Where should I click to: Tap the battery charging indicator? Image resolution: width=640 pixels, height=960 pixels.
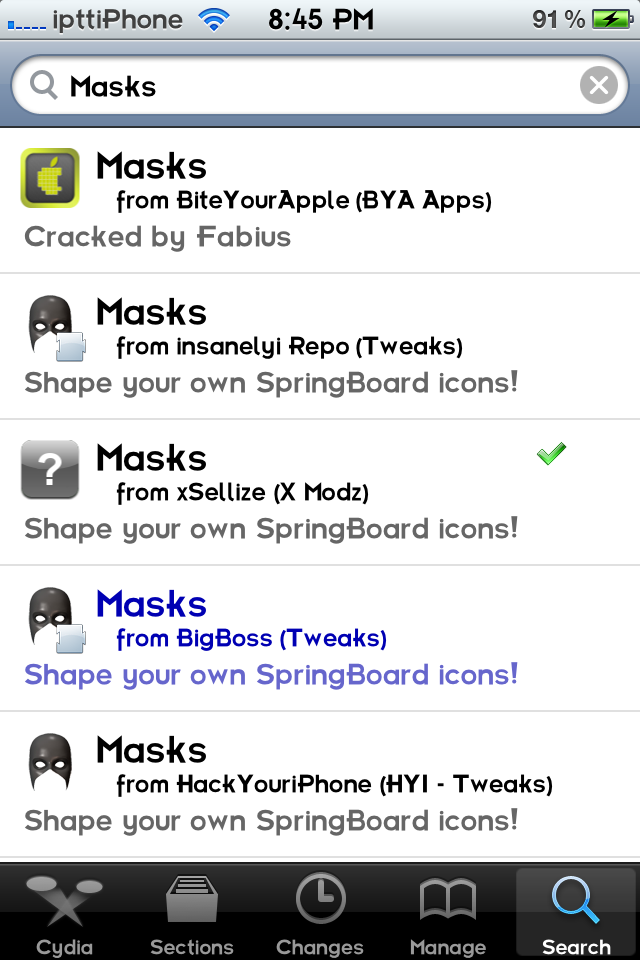tap(612, 20)
